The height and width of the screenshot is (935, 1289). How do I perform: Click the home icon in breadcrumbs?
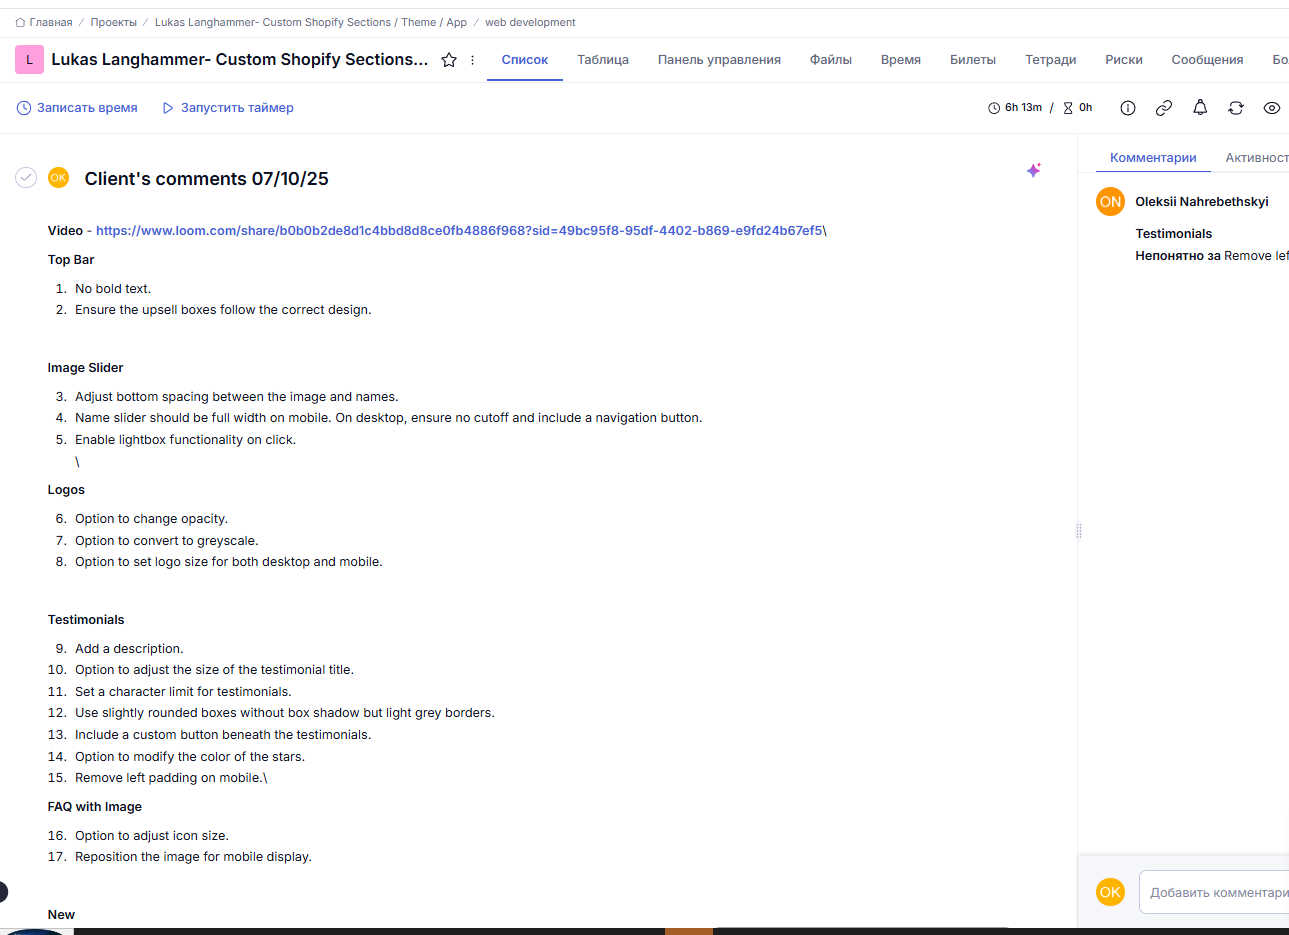pos(20,22)
